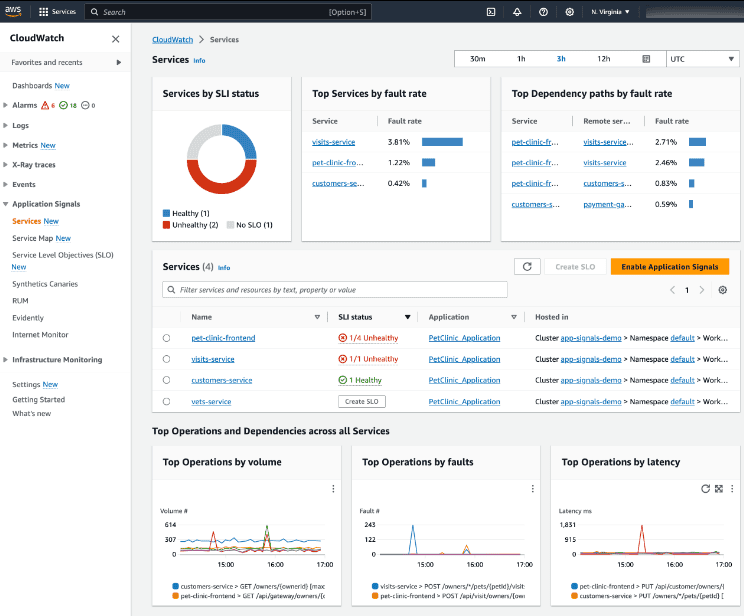Open the UTC timezone dropdown
The height and width of the screenshot is (616, 744).
[703, 59]
